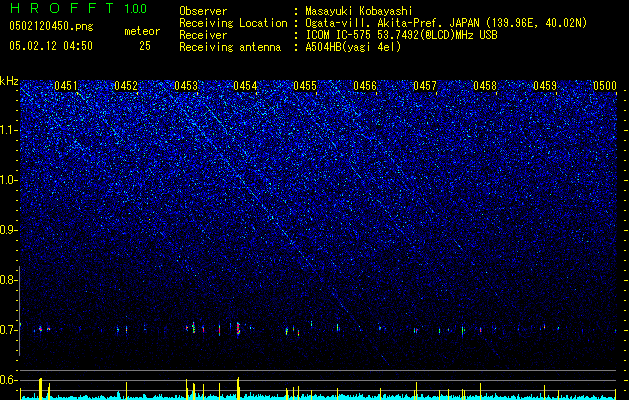The height and width of the screenshot is (400, 629).
Task: Click the time marker 0459
Action: [545, 86]
